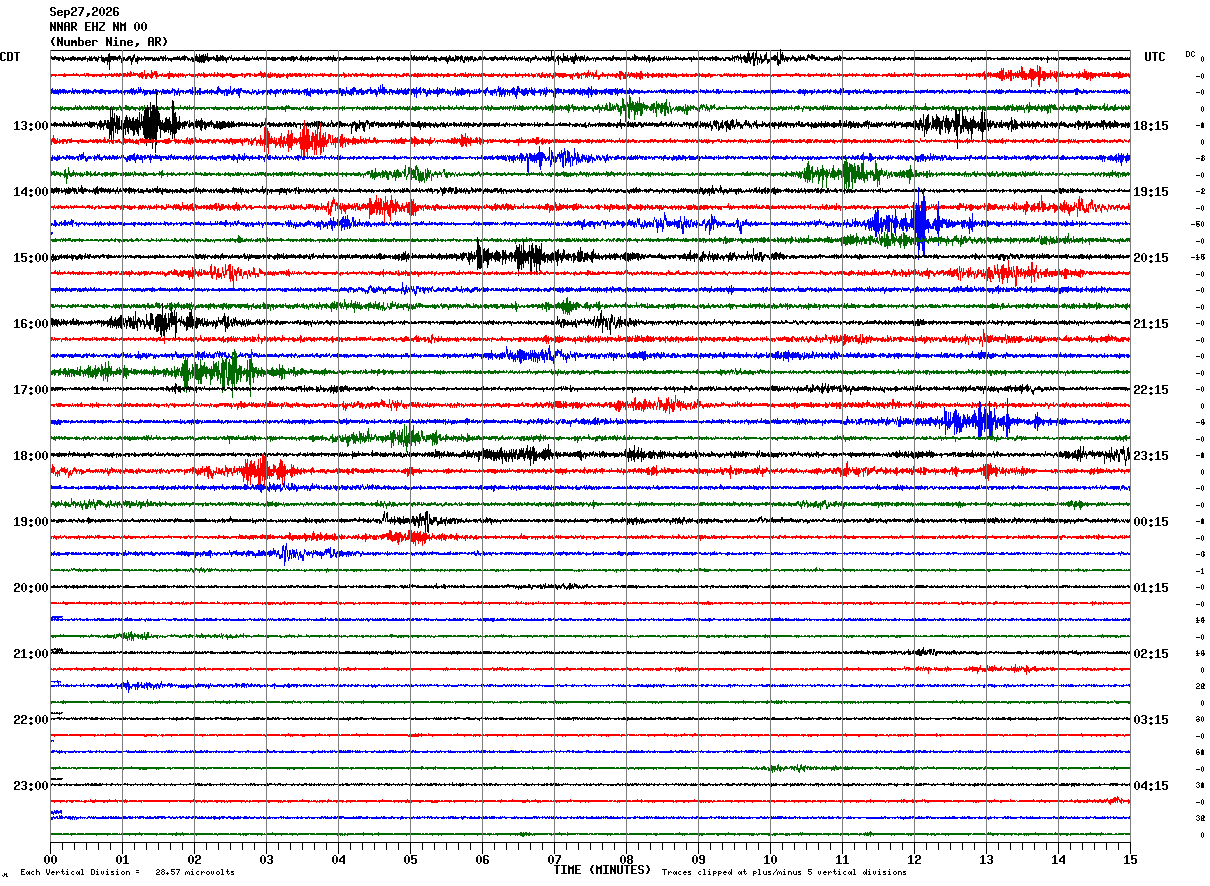Click the 23:00 CDT time label
Screen dimensions: 1210x886
[30, 786]
